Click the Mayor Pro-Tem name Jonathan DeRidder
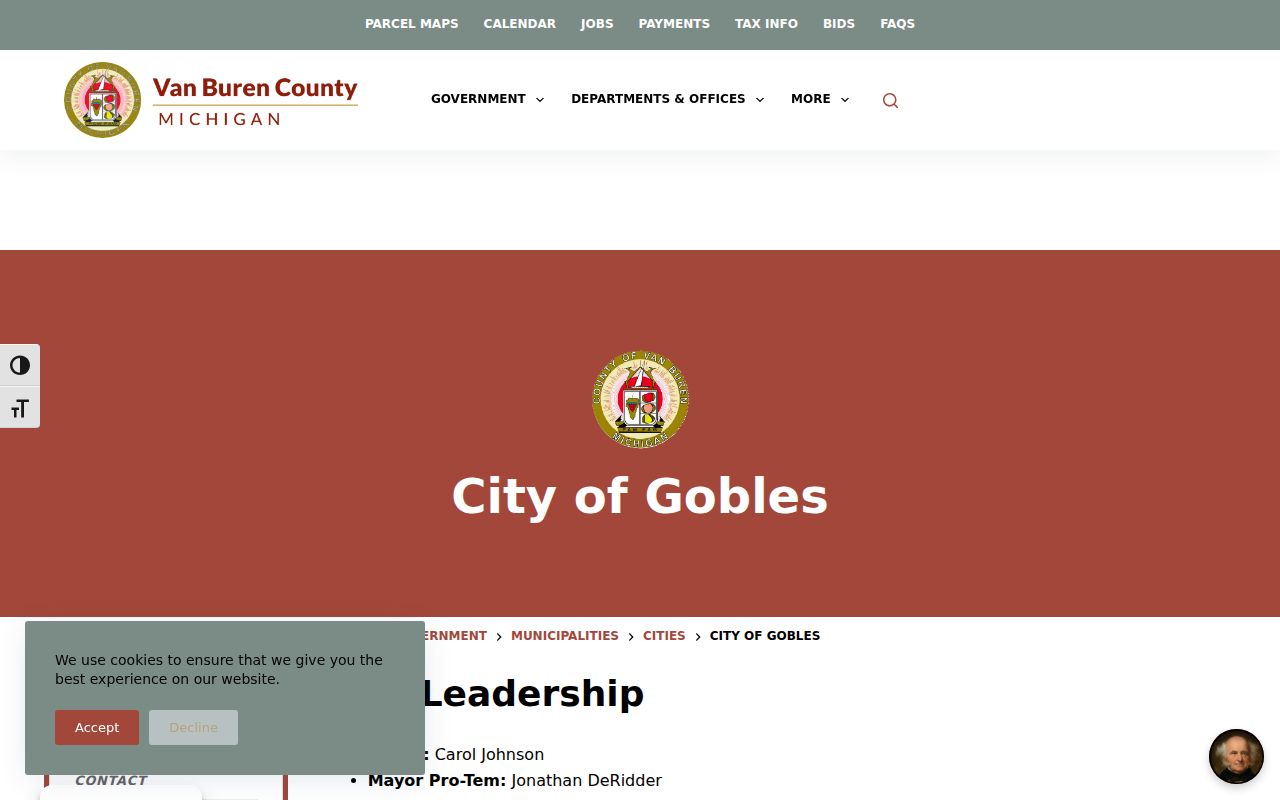The width and height of the screenshot is (1280, 800). pos(586,781)
